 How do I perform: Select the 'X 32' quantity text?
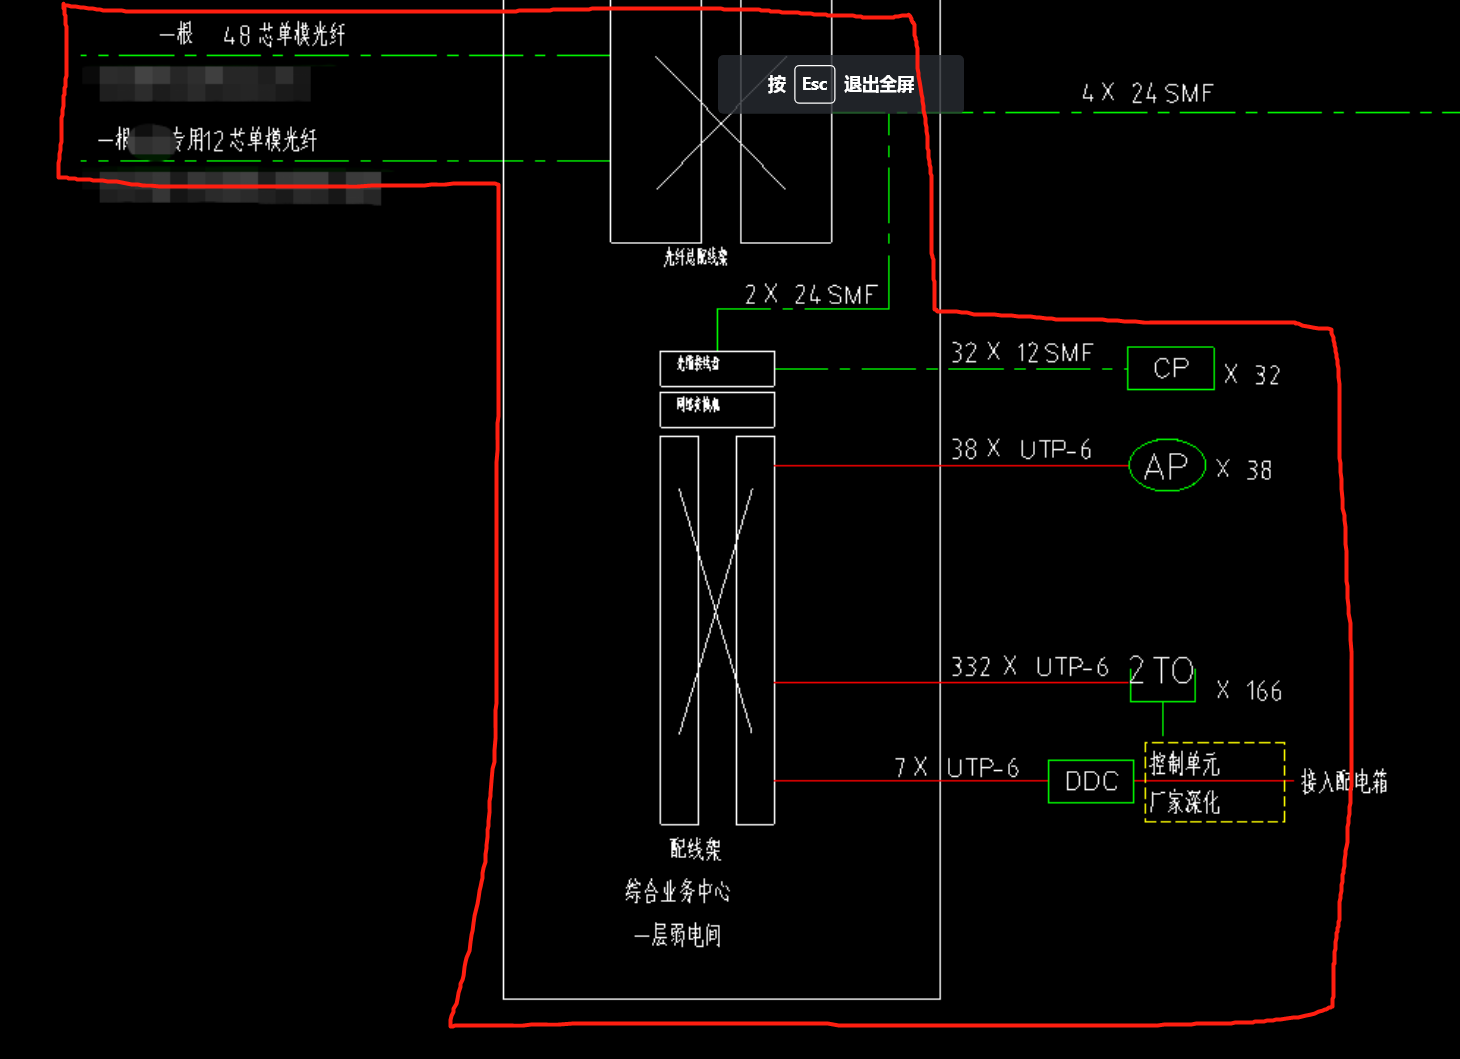(x=1252, y=375)
